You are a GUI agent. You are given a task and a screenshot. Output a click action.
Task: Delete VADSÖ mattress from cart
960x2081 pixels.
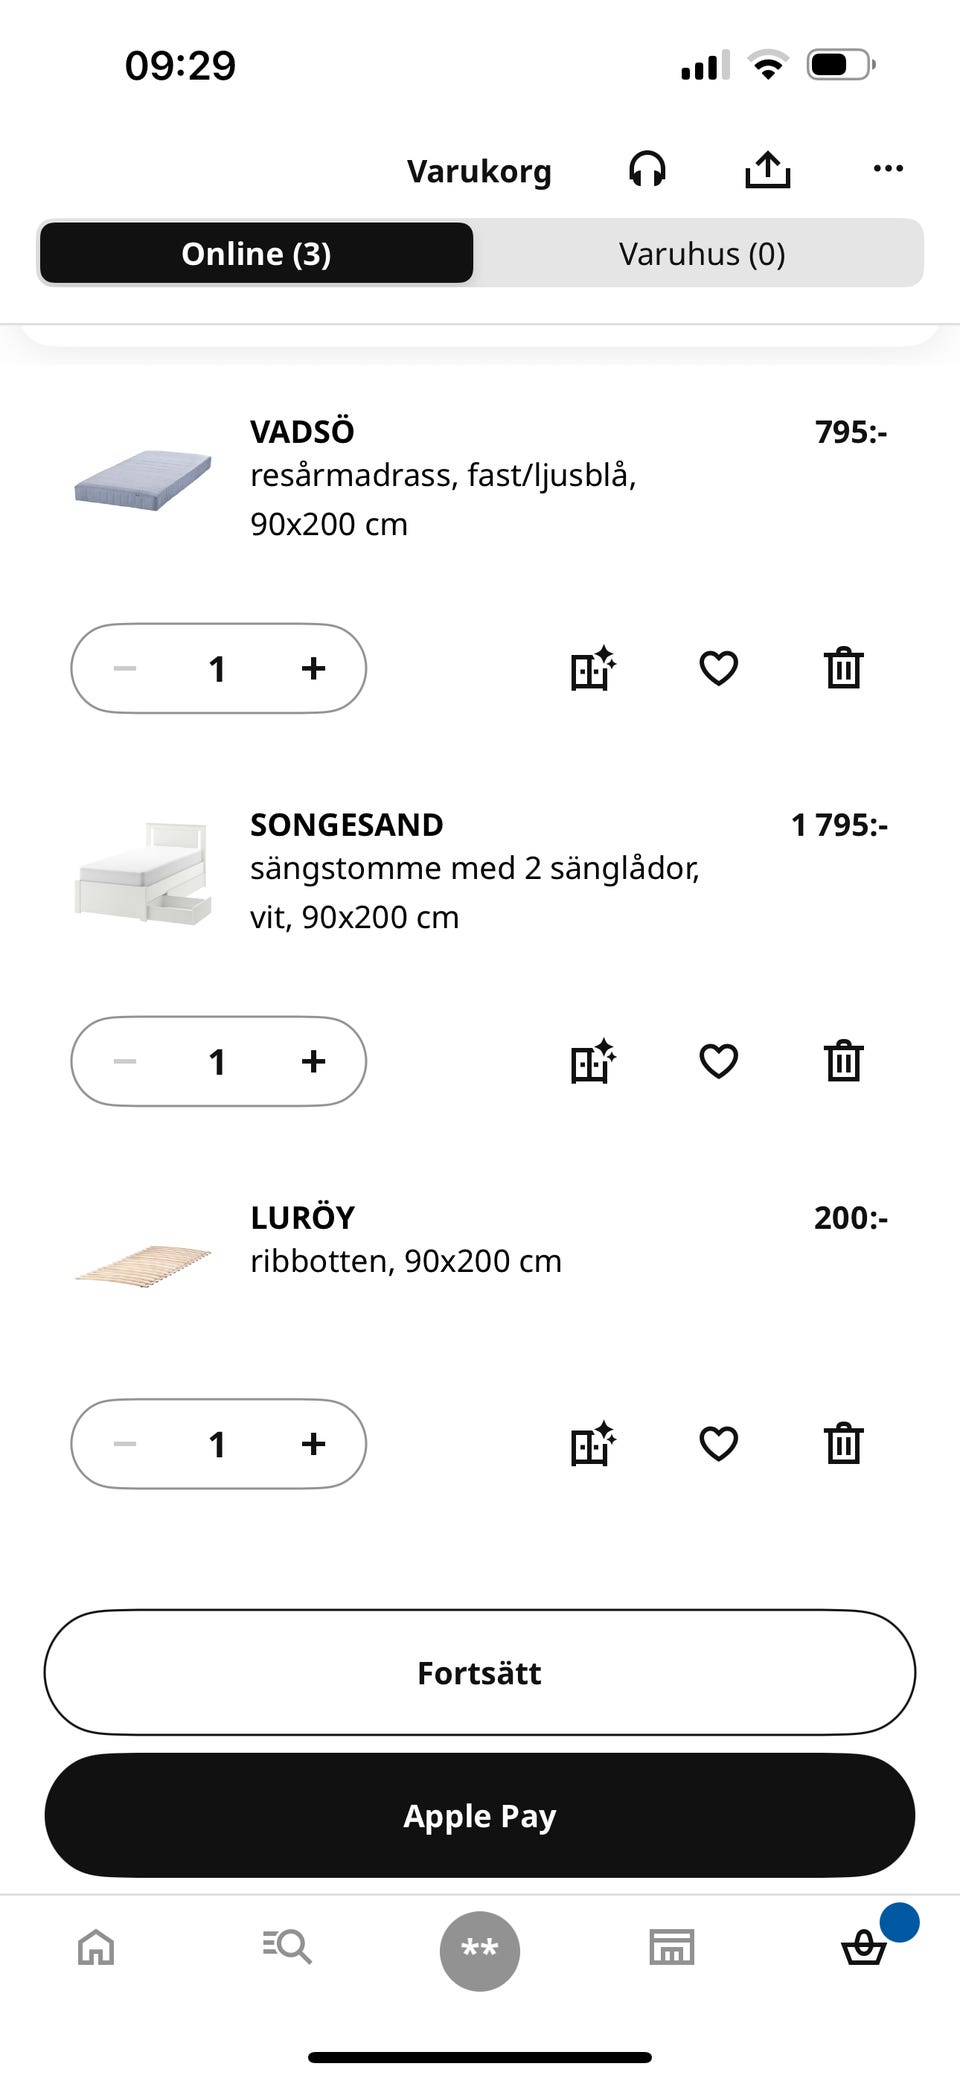[843, 668]
